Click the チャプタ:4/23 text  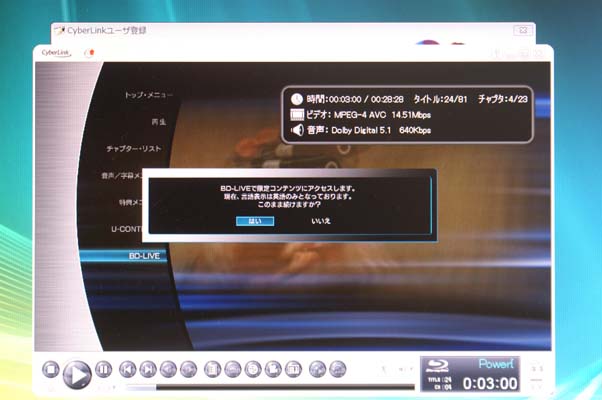[503, 99]
